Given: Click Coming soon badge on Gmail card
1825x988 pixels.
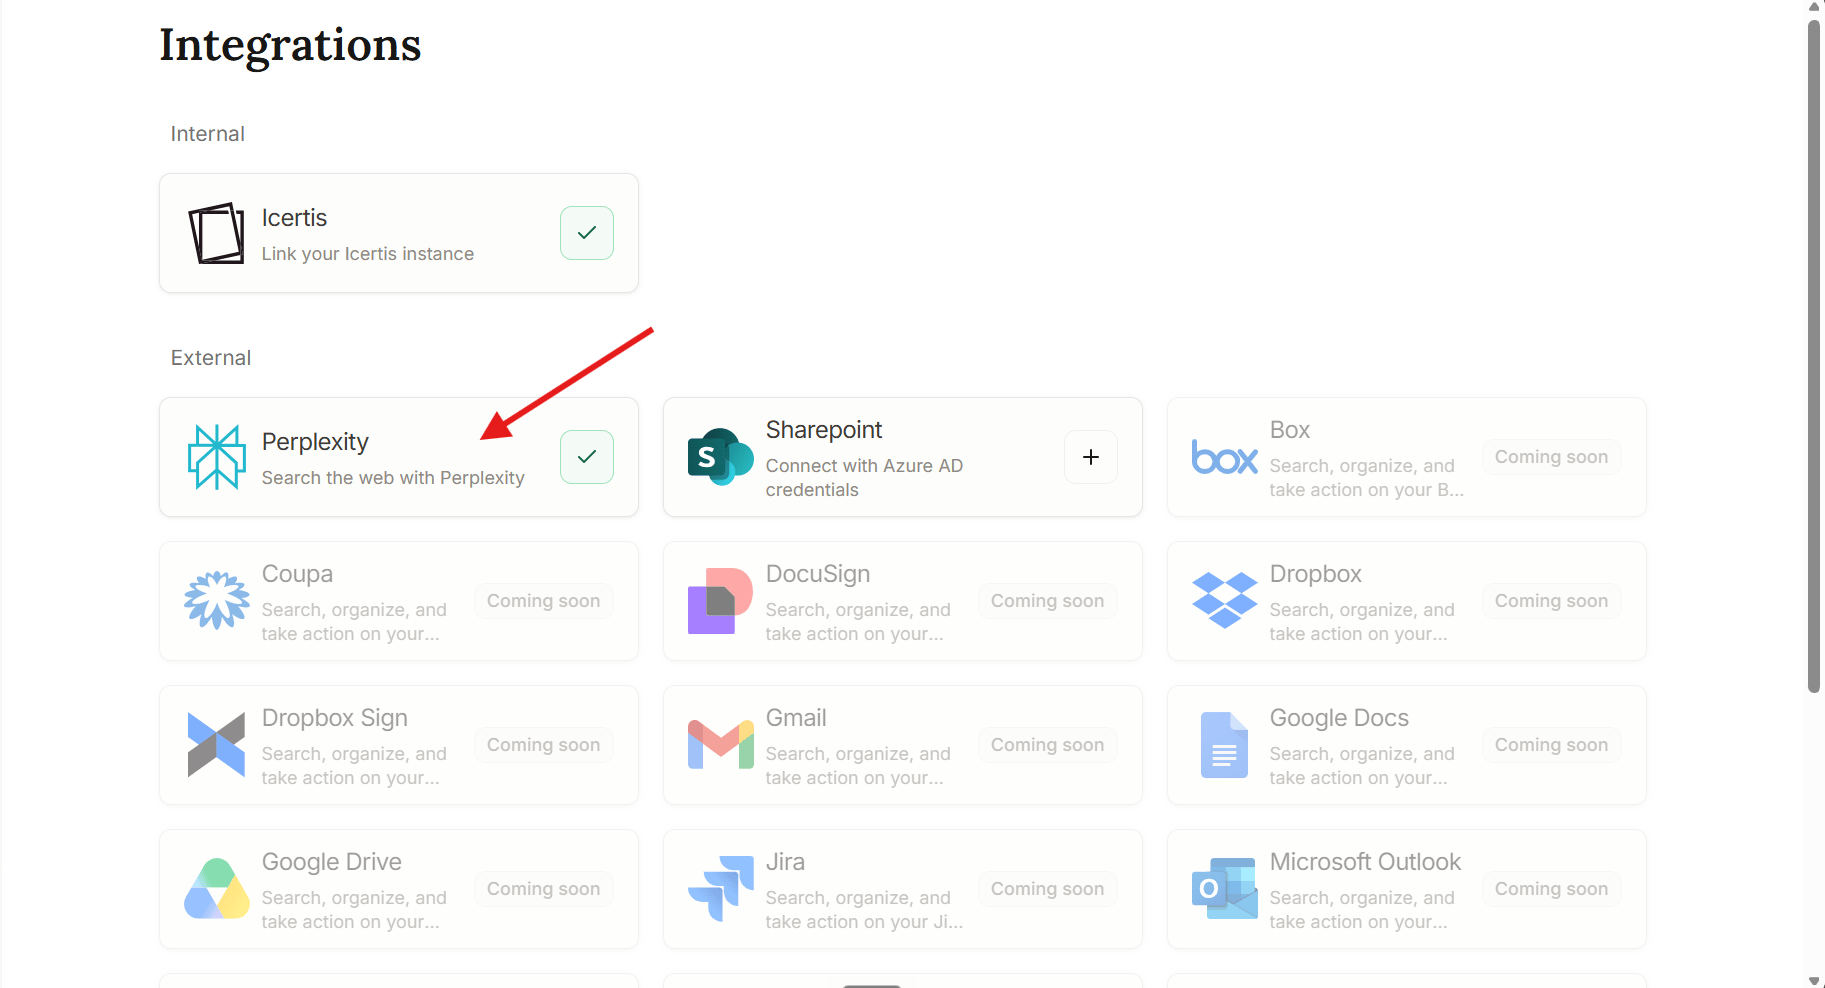Looking at the screenshot, I should 1047,745.
